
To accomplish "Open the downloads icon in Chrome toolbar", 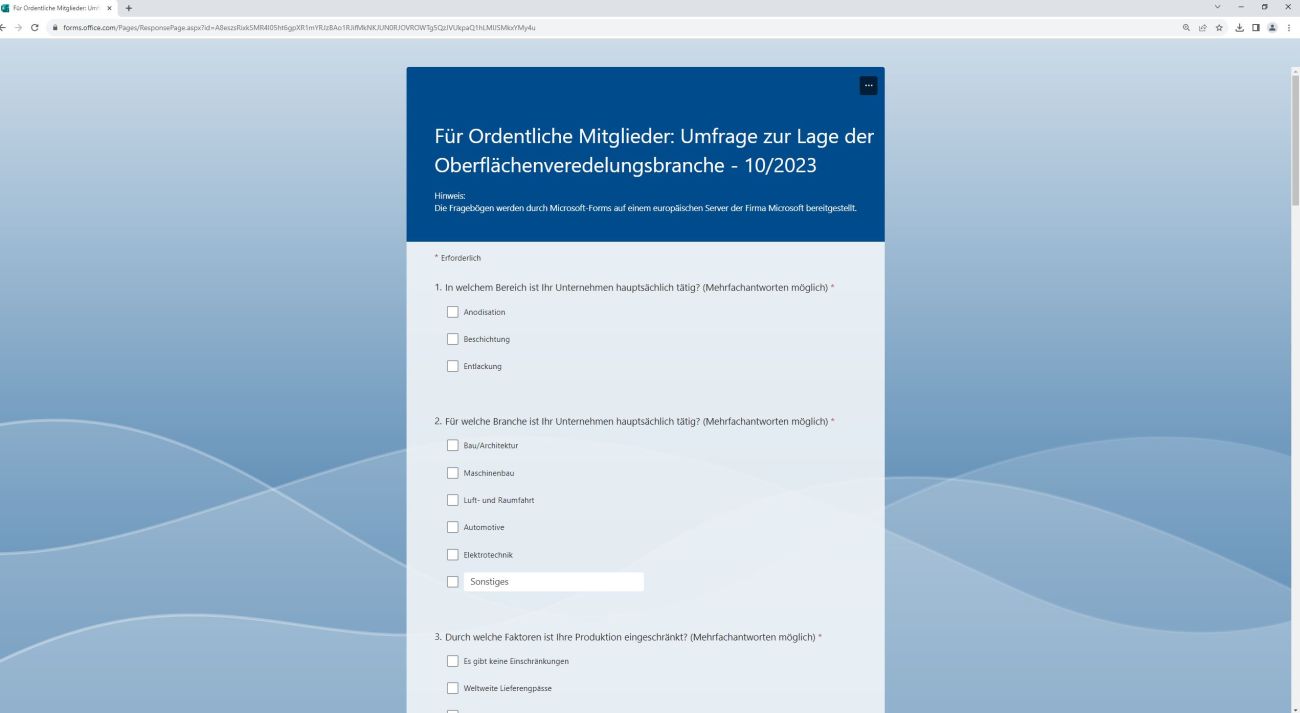I will (x=1240, y=27).
